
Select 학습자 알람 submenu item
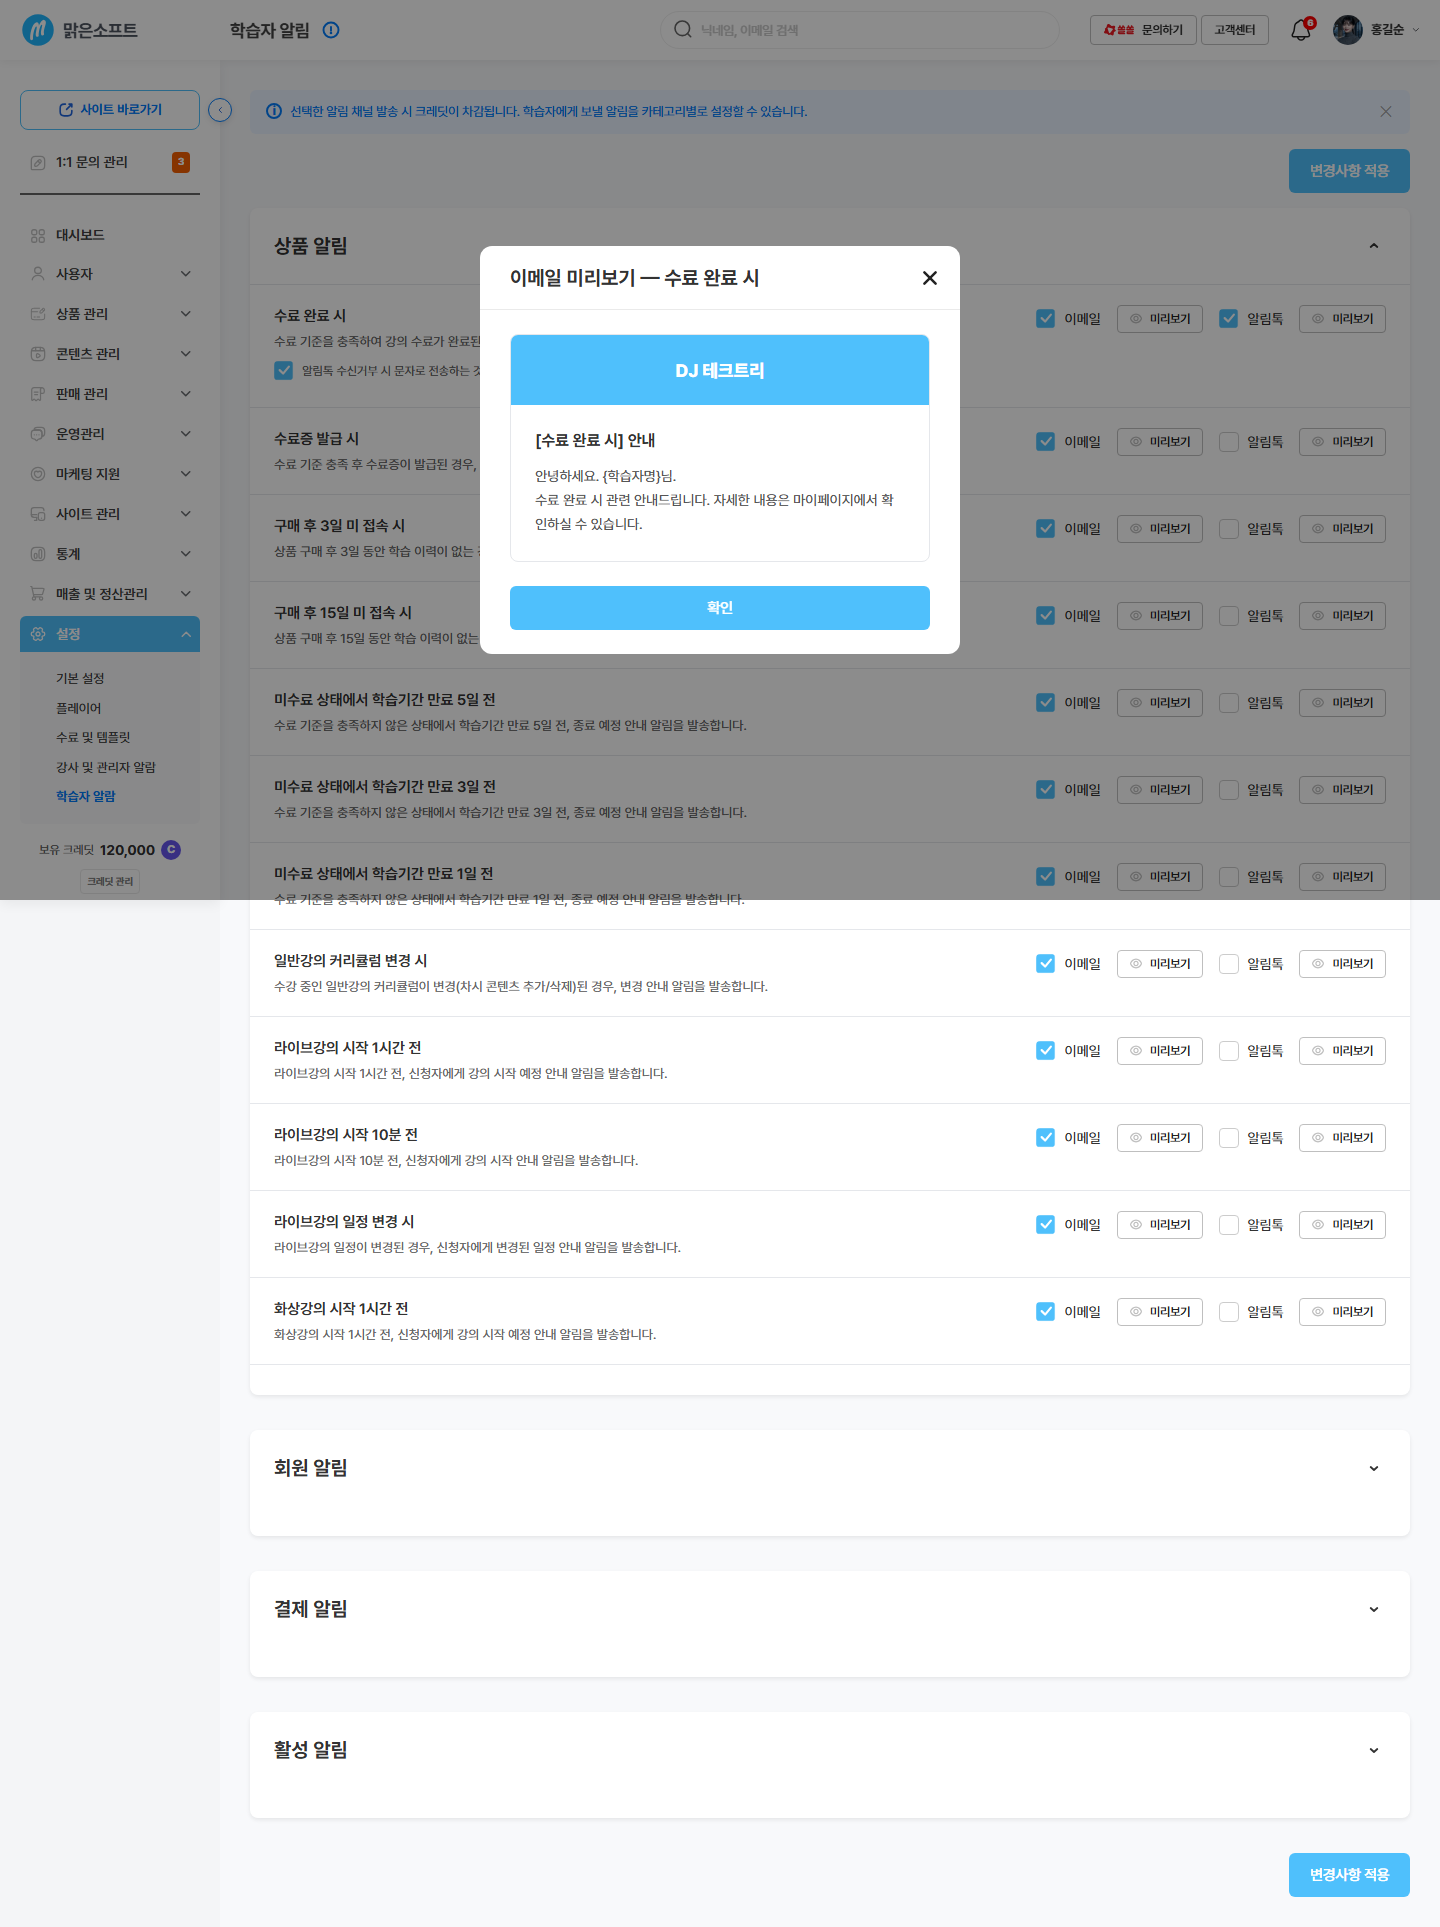pyautogui.click(x=86, y=796)
